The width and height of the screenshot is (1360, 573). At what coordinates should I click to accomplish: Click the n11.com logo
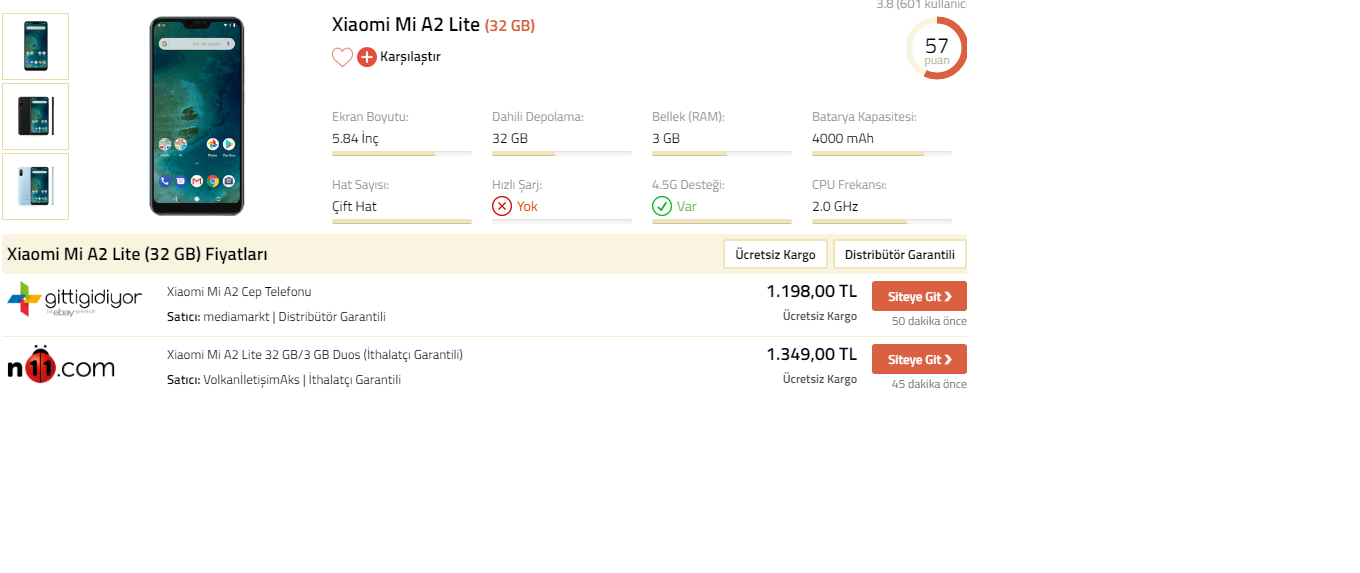pyautogui.click(x=61, y=364)
